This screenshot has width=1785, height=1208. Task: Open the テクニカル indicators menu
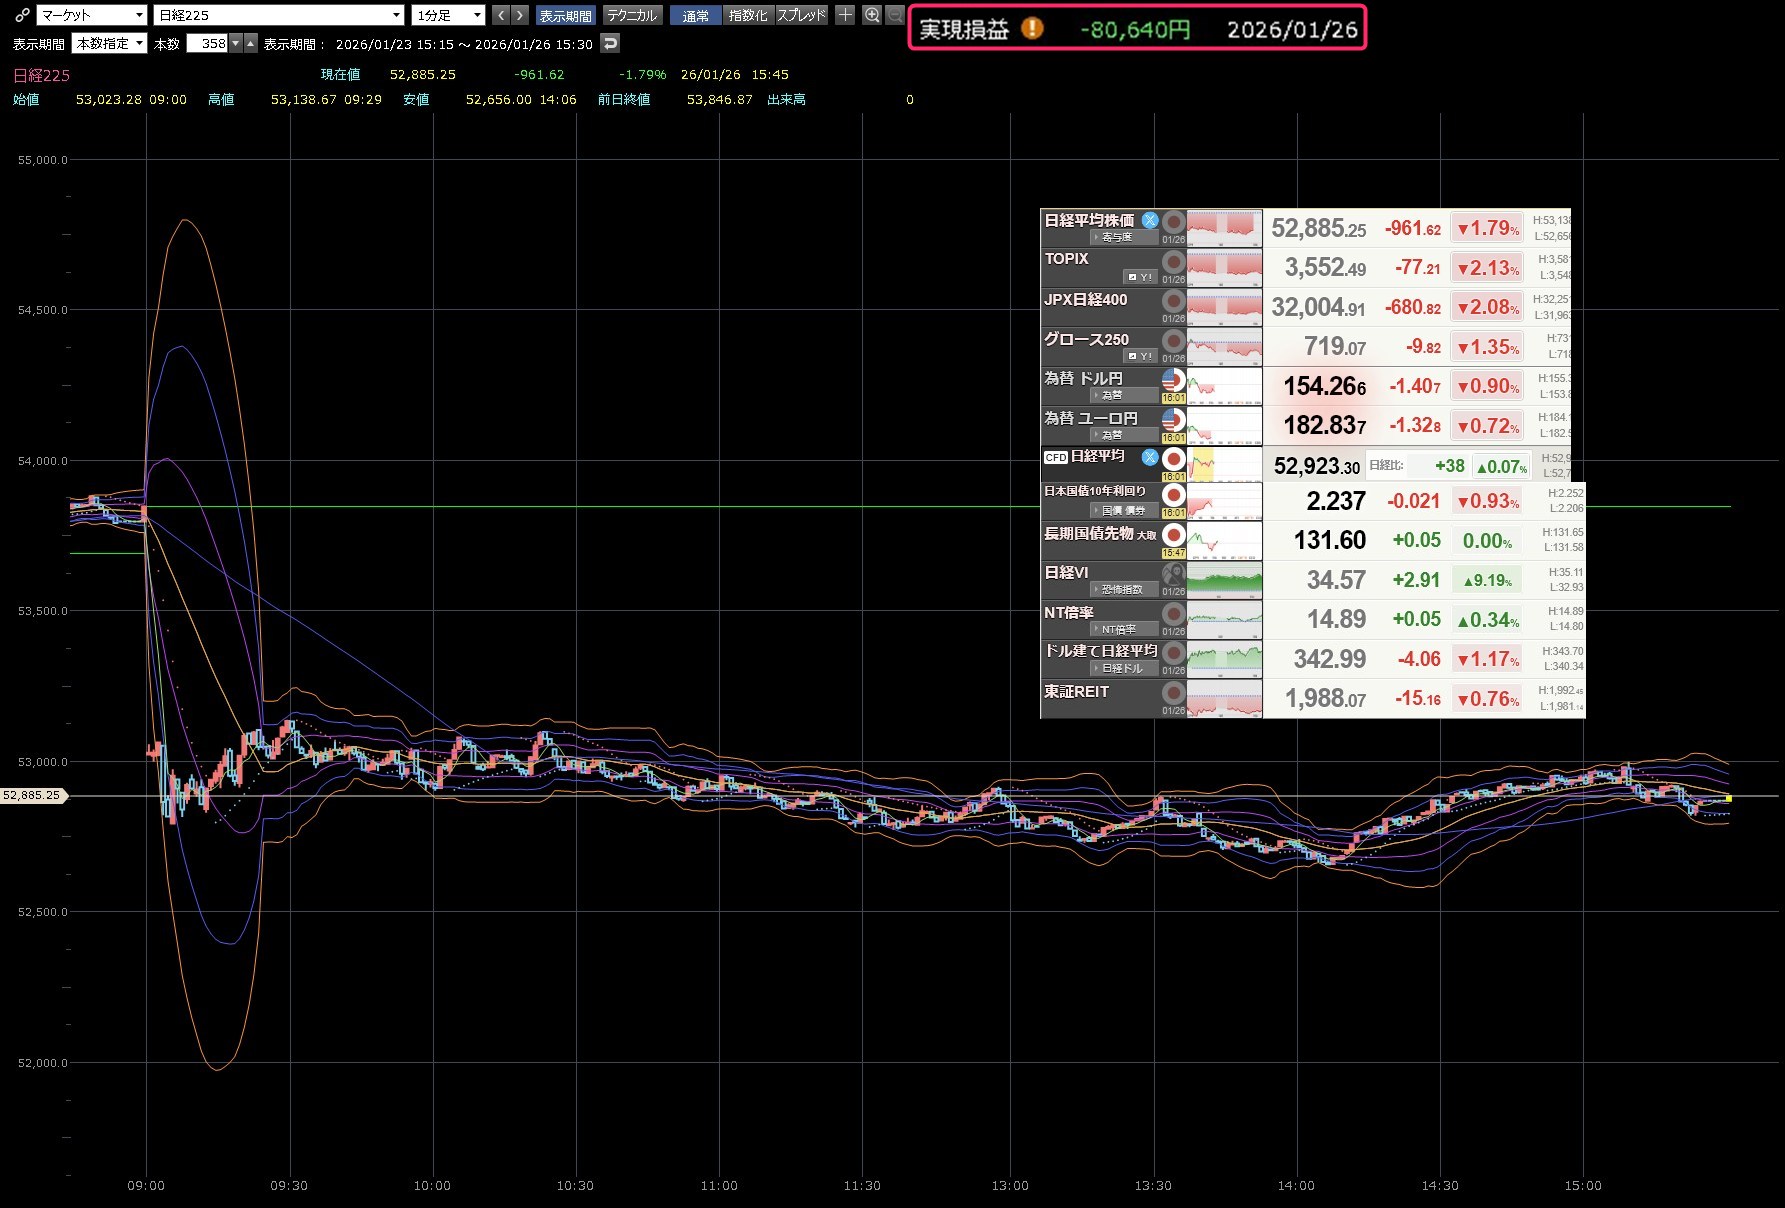click(x=632, y=15)
